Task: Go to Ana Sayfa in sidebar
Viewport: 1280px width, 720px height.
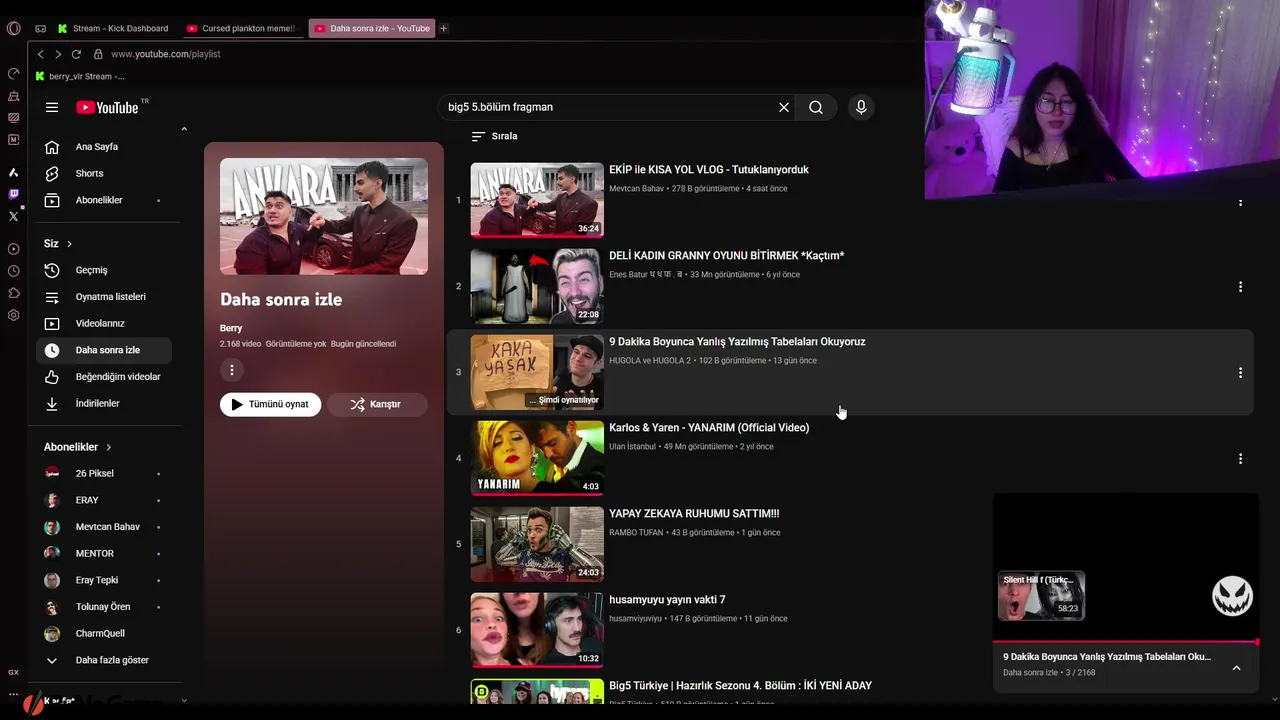Action: 103,147
